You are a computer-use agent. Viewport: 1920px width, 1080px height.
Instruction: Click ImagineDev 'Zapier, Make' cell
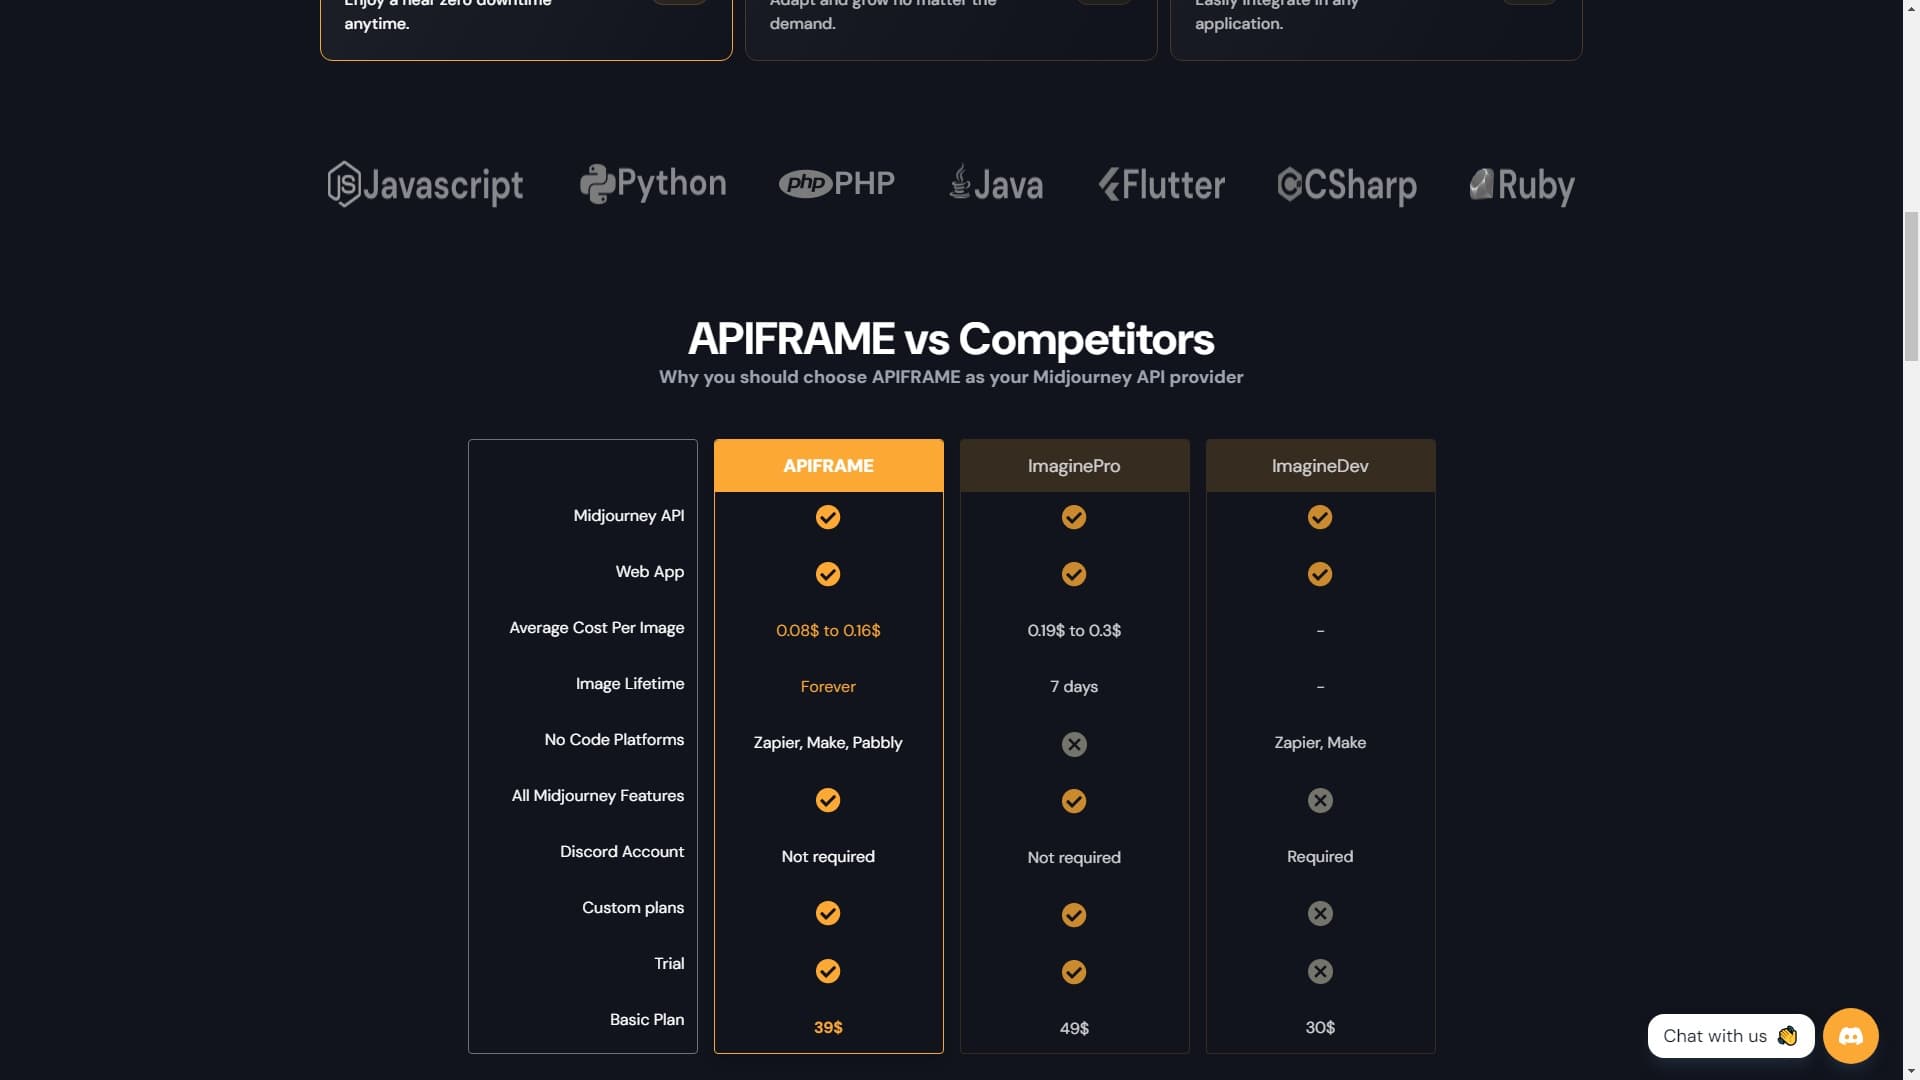[1320, 742]
